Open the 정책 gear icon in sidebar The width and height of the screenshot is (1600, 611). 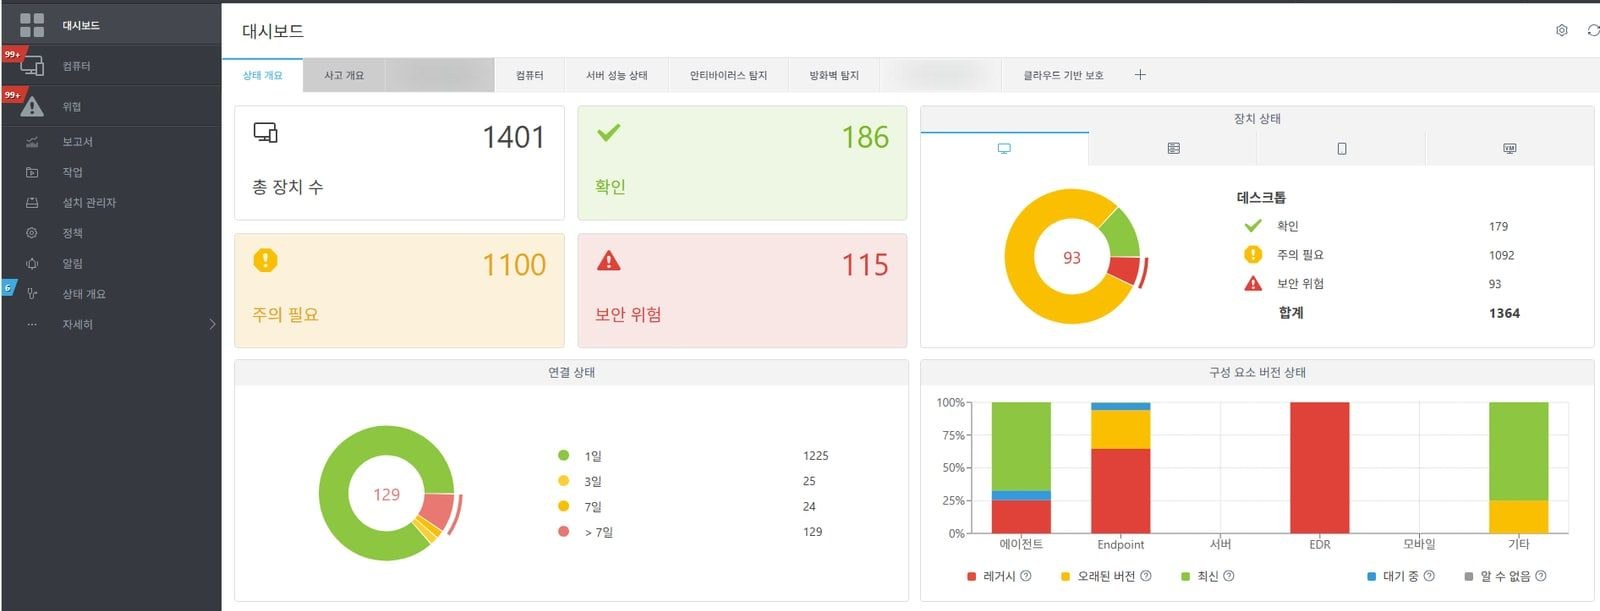click(32, 233)
